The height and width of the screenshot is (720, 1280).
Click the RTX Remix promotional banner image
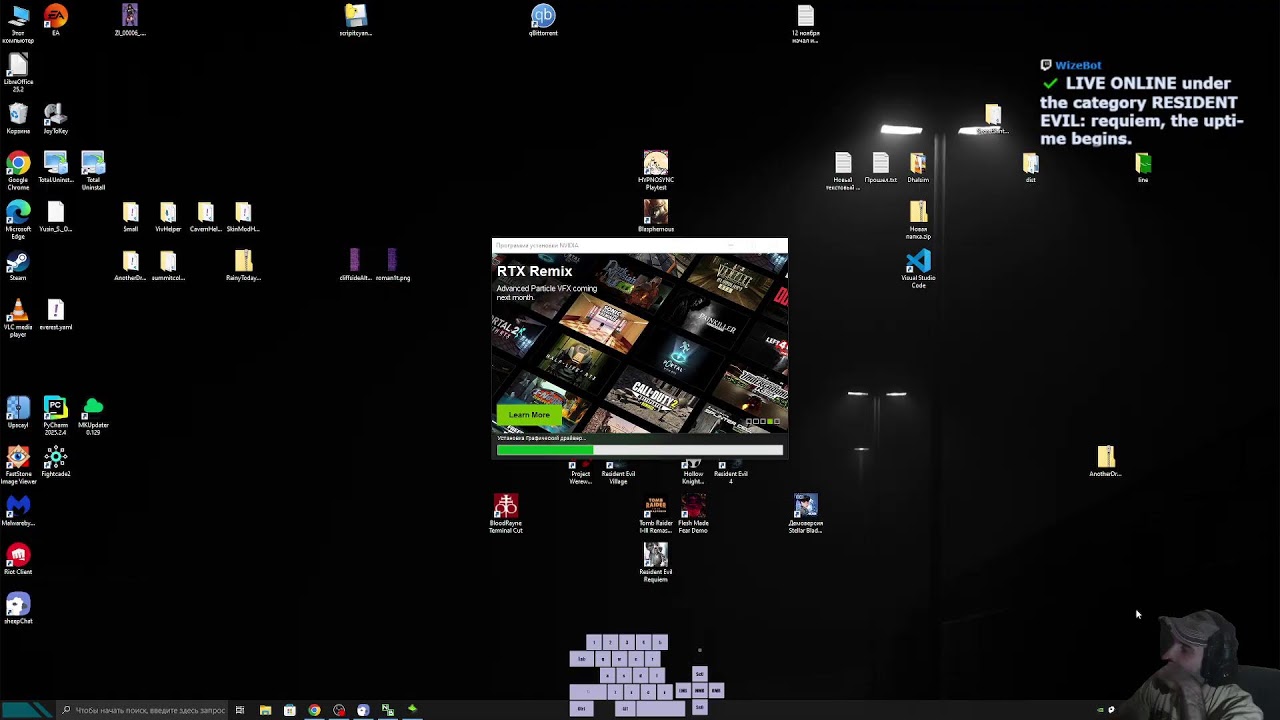(x=640, y=344)
